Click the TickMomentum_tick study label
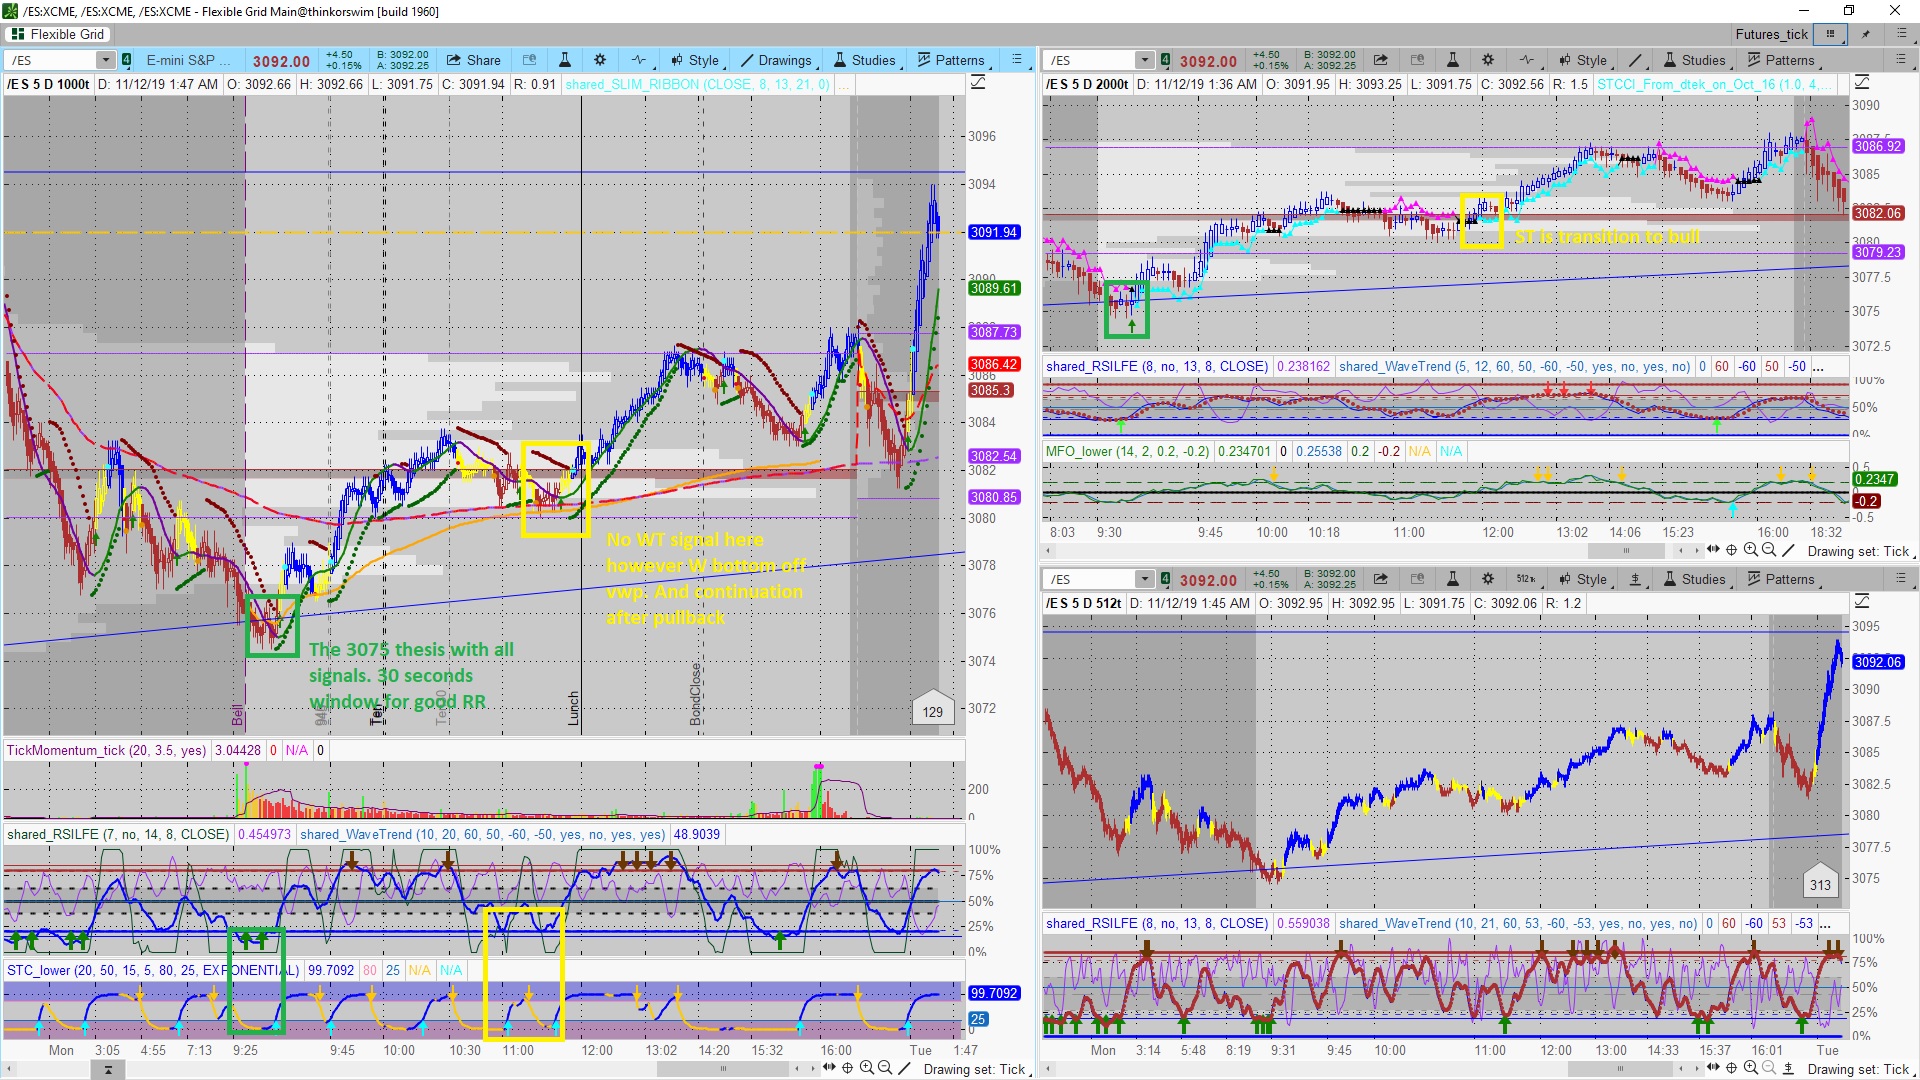The height and width of the screenshot is (1080, 1920). click(107, 750)
